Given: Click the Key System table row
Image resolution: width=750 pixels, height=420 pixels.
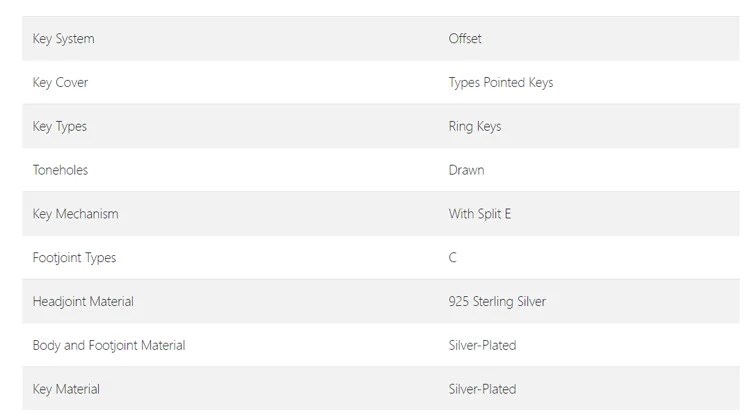Looking at the screenshot, I should (381, 39).
